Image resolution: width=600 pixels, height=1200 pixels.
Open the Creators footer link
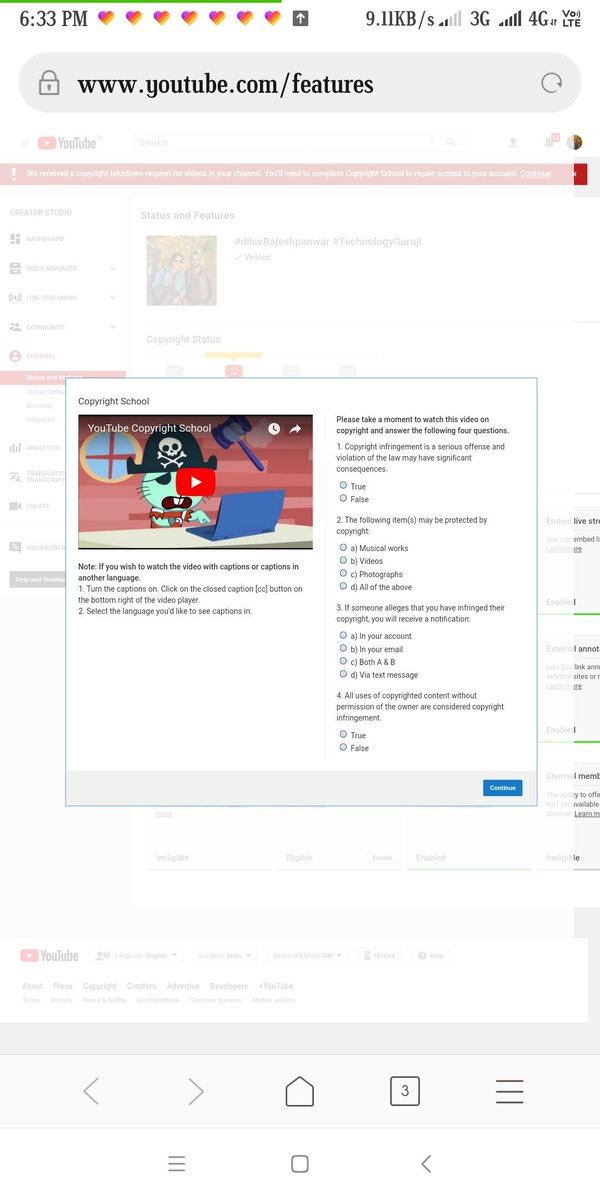[142, 986]
